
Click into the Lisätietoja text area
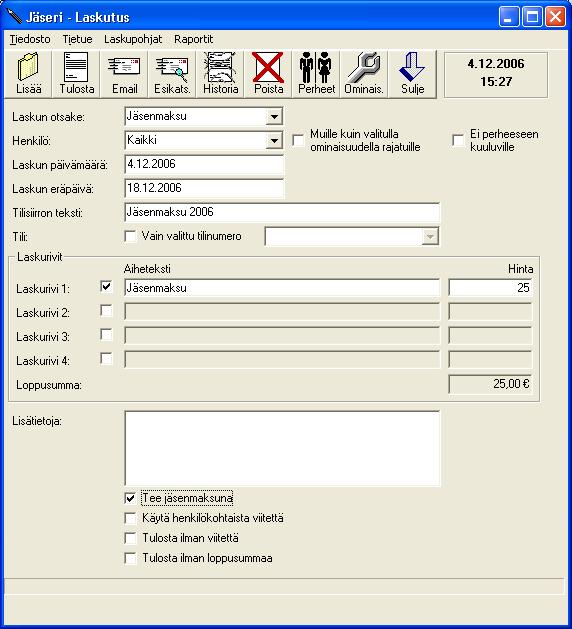(282, 448)
